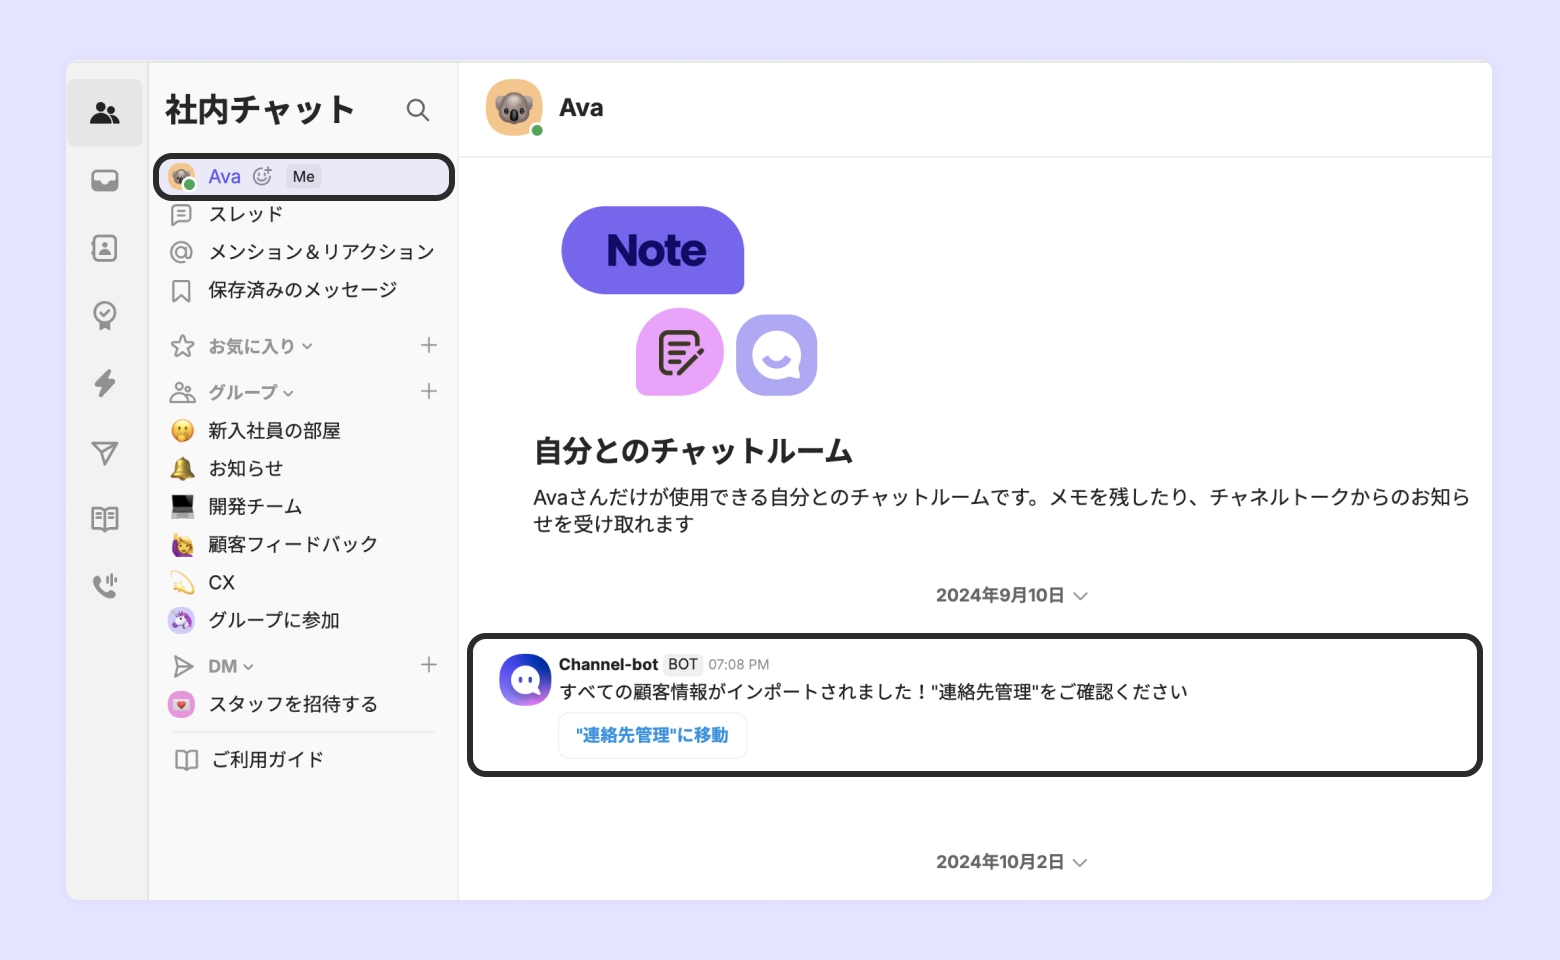Image resolution: width=1560 pixels, height=960 pixels.
Task: Open the 新入社員の部屋 group
Action: click(x=274, y=431)
